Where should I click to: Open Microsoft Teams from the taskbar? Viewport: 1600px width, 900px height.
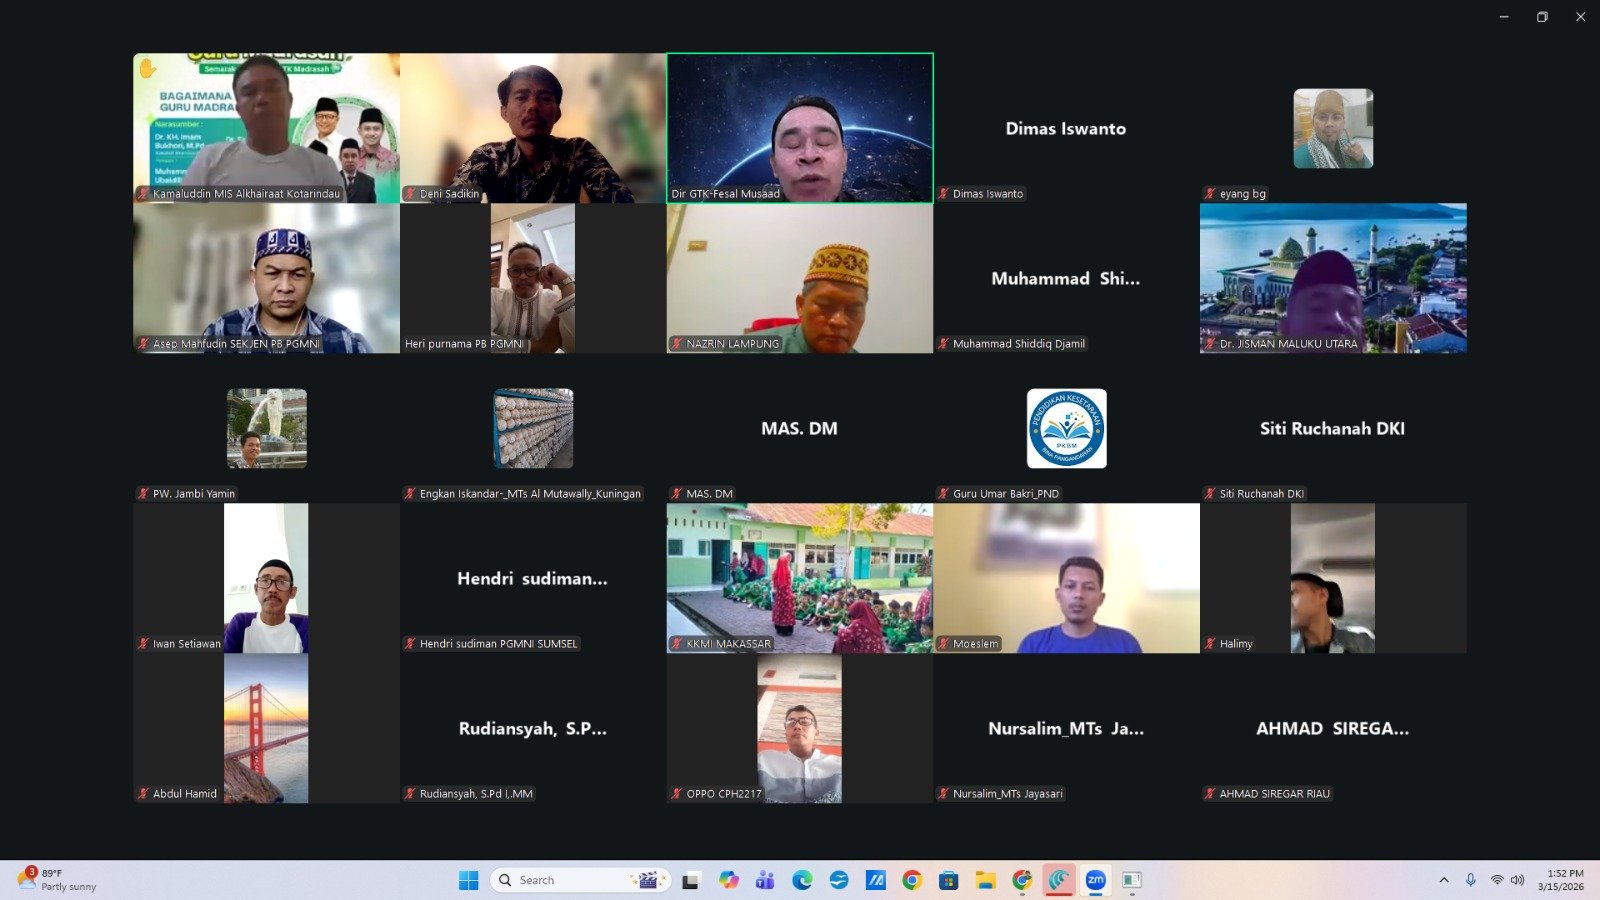765,880
